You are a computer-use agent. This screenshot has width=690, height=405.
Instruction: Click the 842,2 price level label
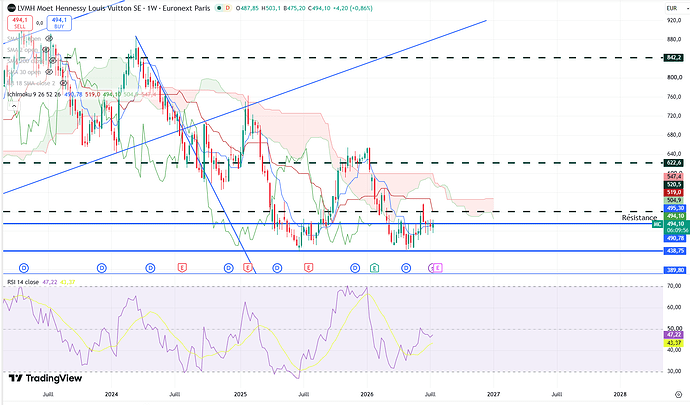pyautogui.click(x=674, y=58)
